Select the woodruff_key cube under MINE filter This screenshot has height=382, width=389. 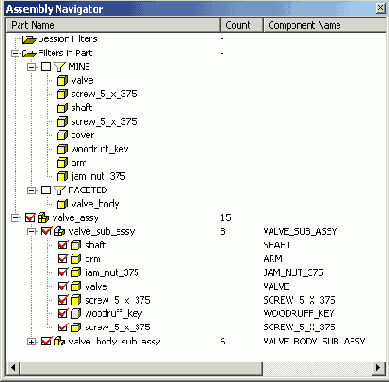(62, 149)
